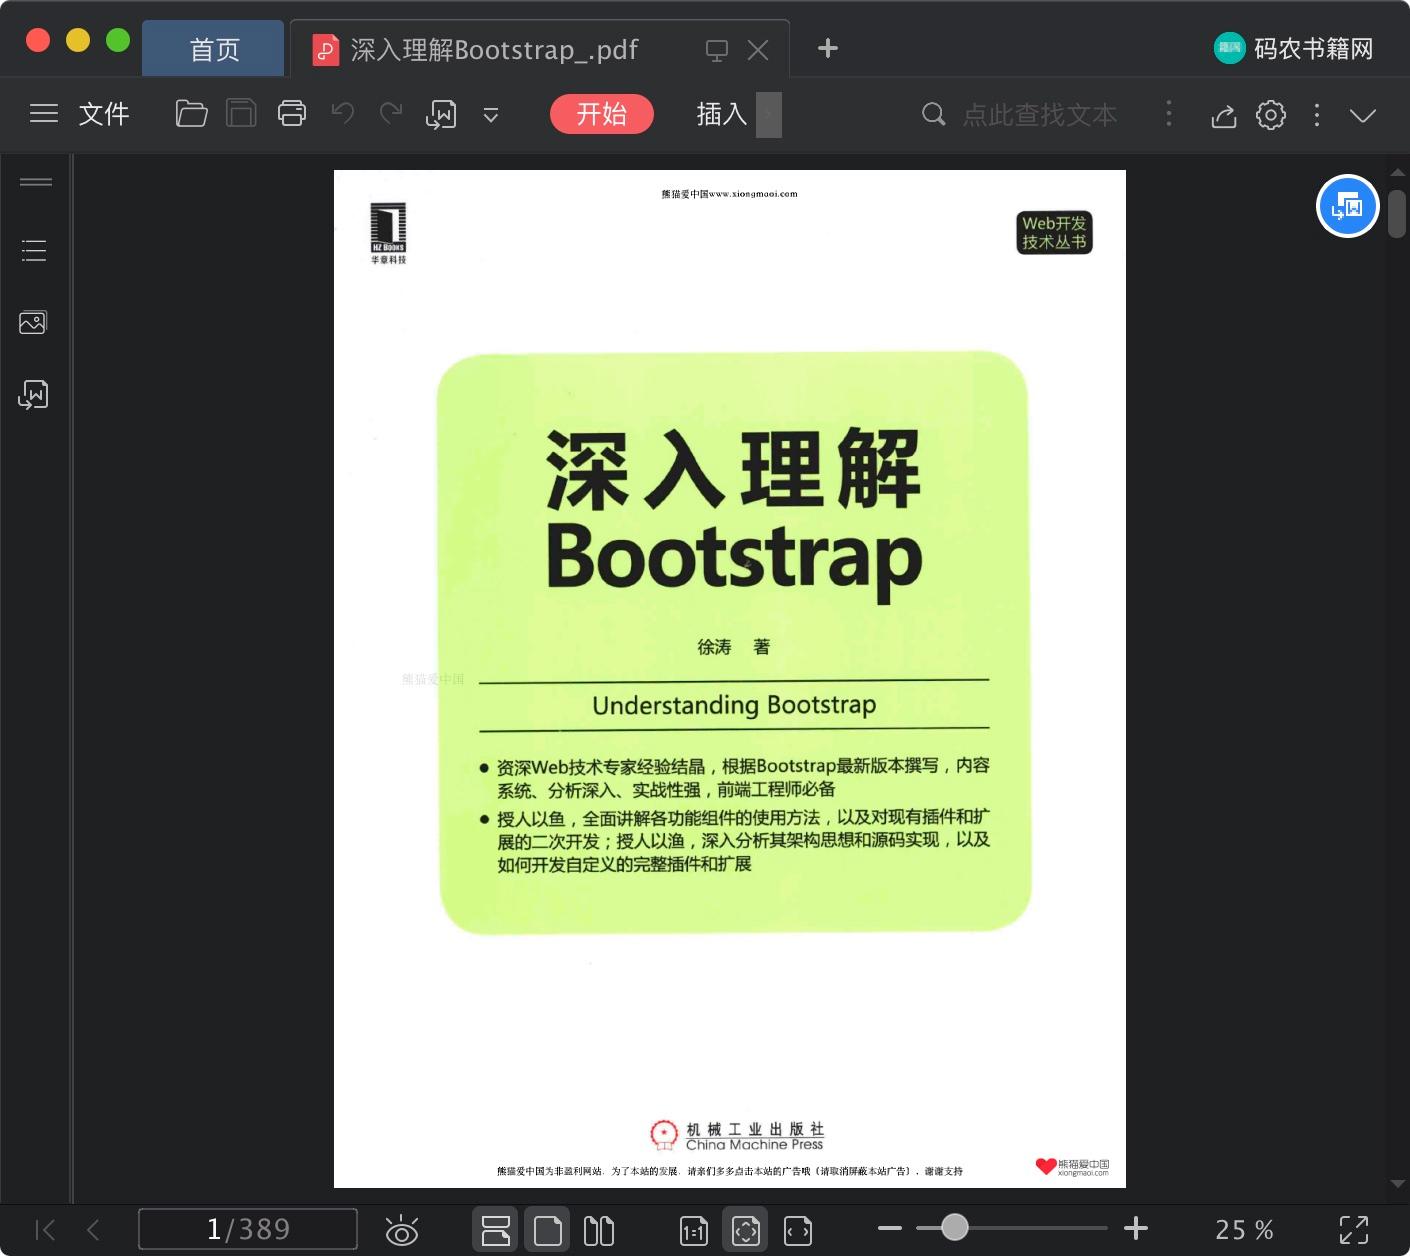Set actual size 1:1 view
Screen dimensions: 1410x1256
click(x=693, y=1230)
